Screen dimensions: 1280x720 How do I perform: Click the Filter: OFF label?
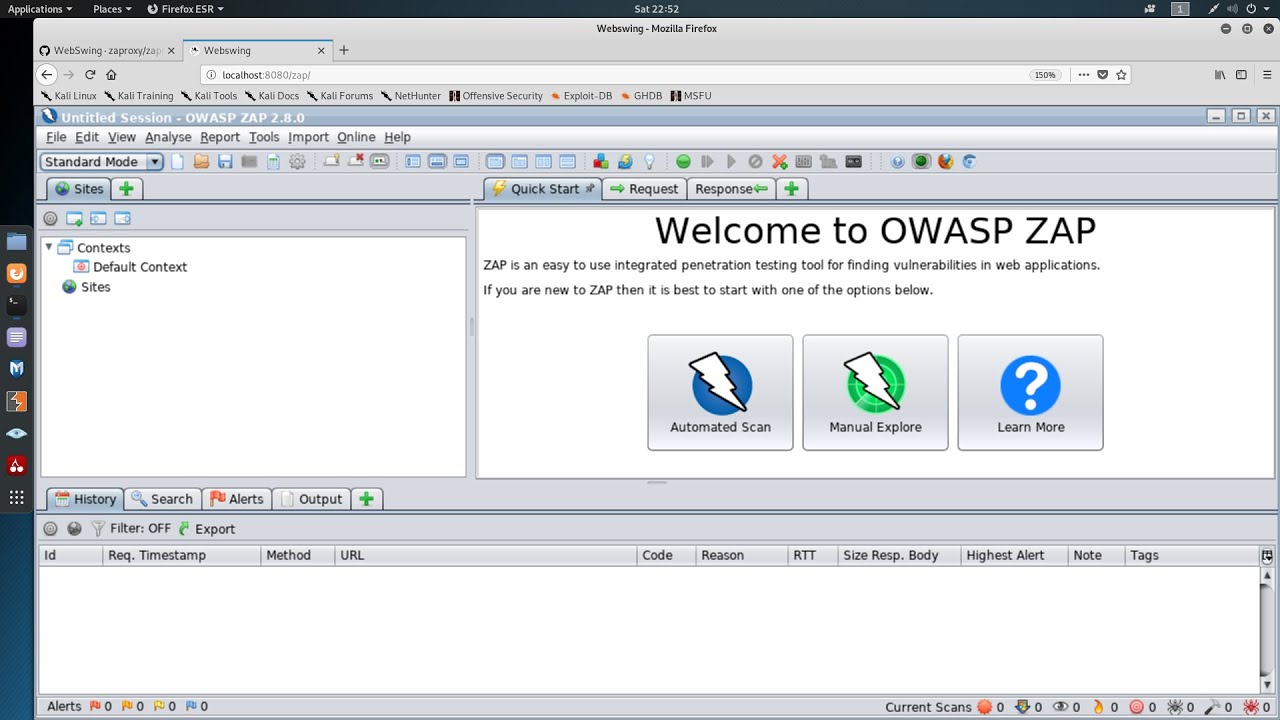click(x=141, y=529)
